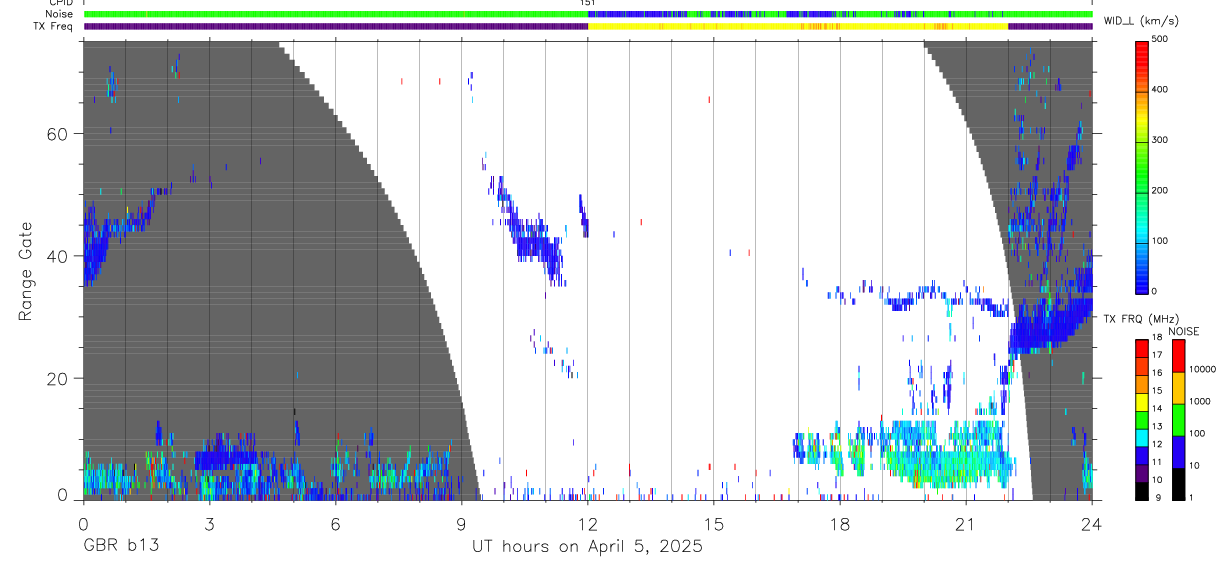Click the TX Freq row label at top left
Viewport: 1228px width, 567px height.
(x=51, y=26)
